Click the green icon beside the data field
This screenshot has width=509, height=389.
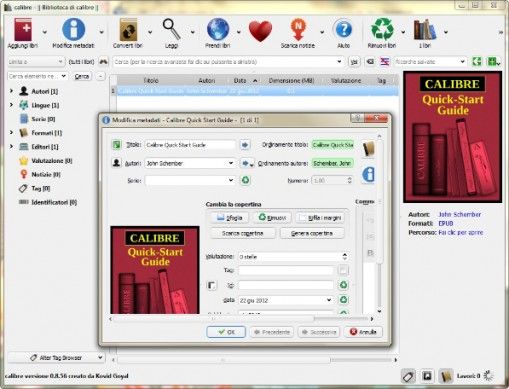[343, 300]
